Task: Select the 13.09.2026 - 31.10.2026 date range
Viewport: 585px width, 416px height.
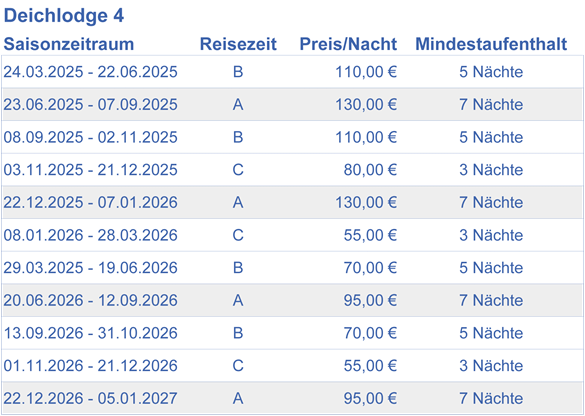Action: coord(90,333)
